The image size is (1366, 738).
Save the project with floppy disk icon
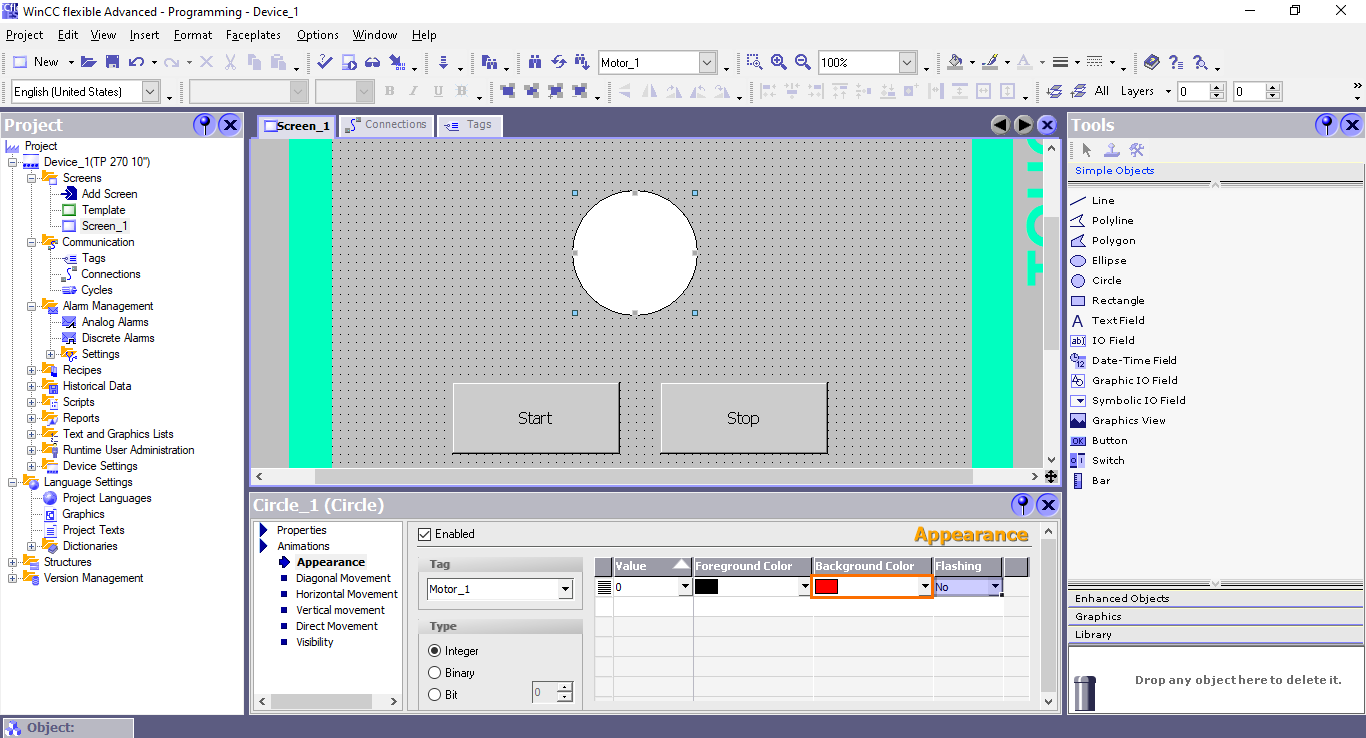[x=113, y=62]
